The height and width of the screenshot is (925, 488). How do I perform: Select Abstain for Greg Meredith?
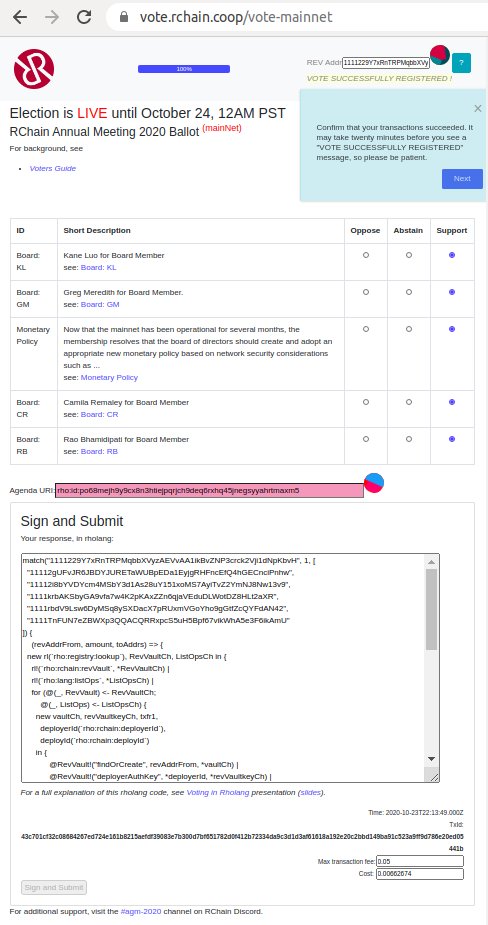(408, 292)
